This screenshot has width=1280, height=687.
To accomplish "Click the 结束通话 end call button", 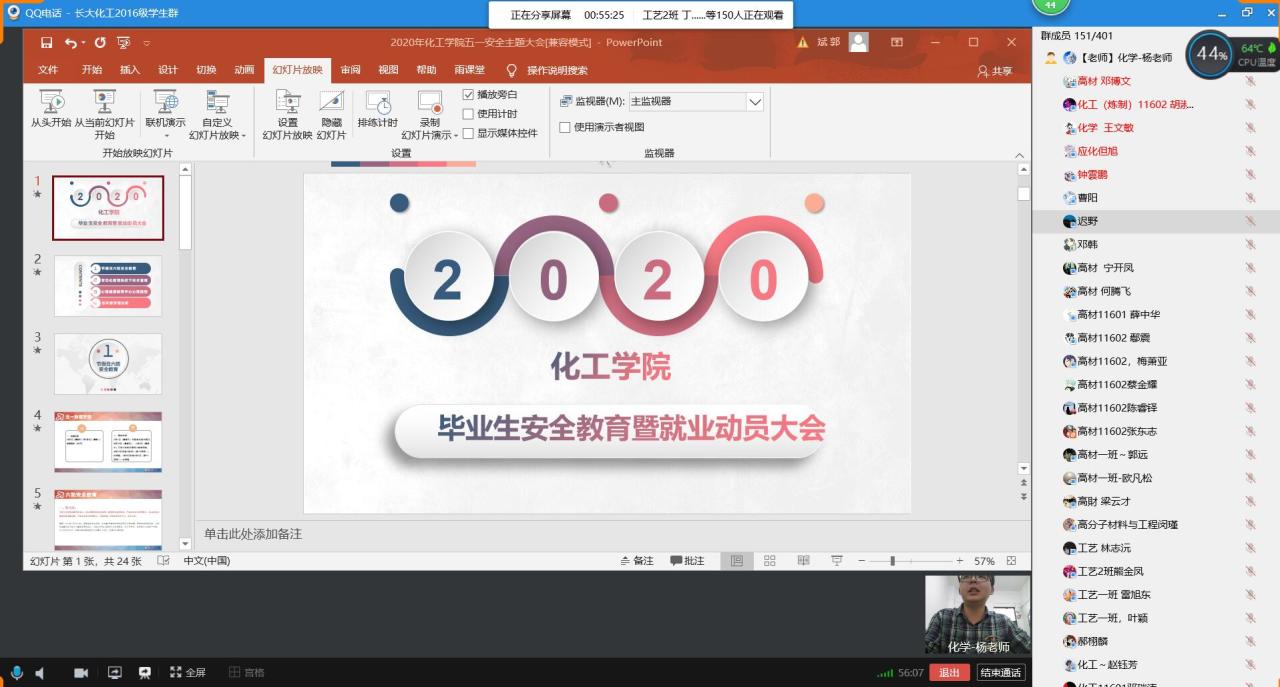I will point(999,672).
